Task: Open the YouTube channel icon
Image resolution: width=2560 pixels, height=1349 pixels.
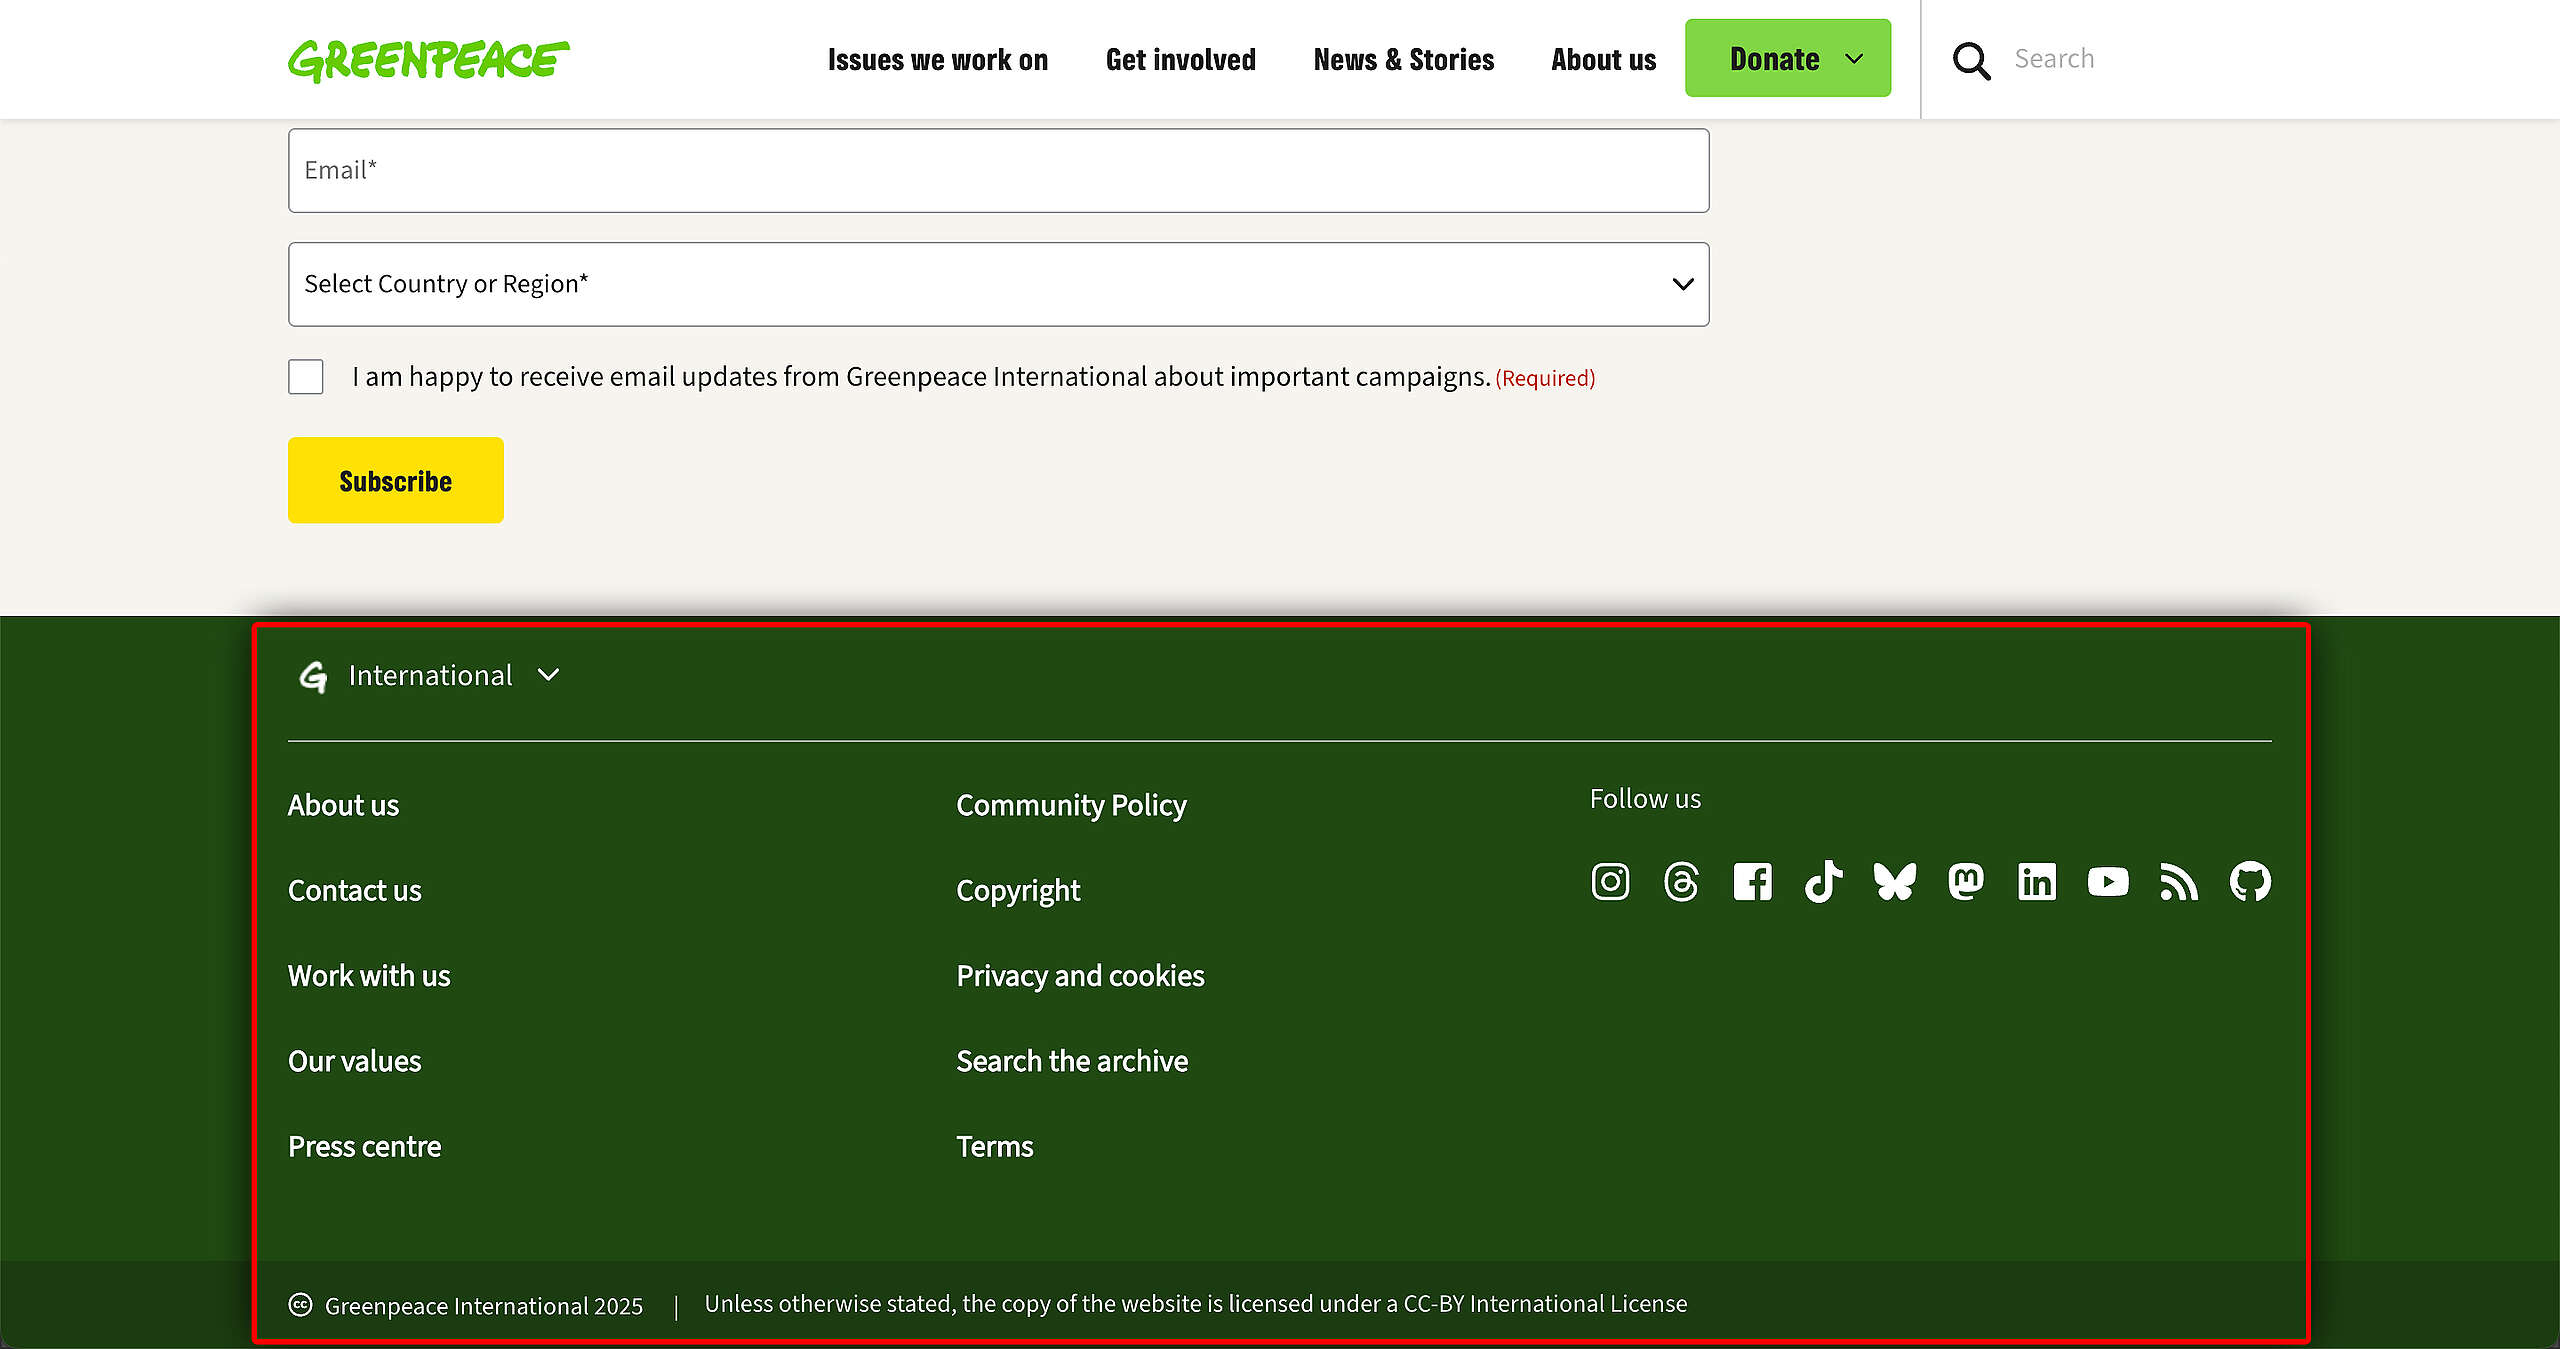Action: pos(2108,881)
